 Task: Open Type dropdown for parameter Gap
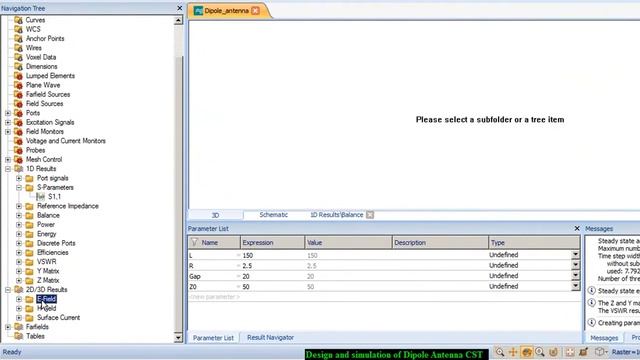(x=575, y=276)
